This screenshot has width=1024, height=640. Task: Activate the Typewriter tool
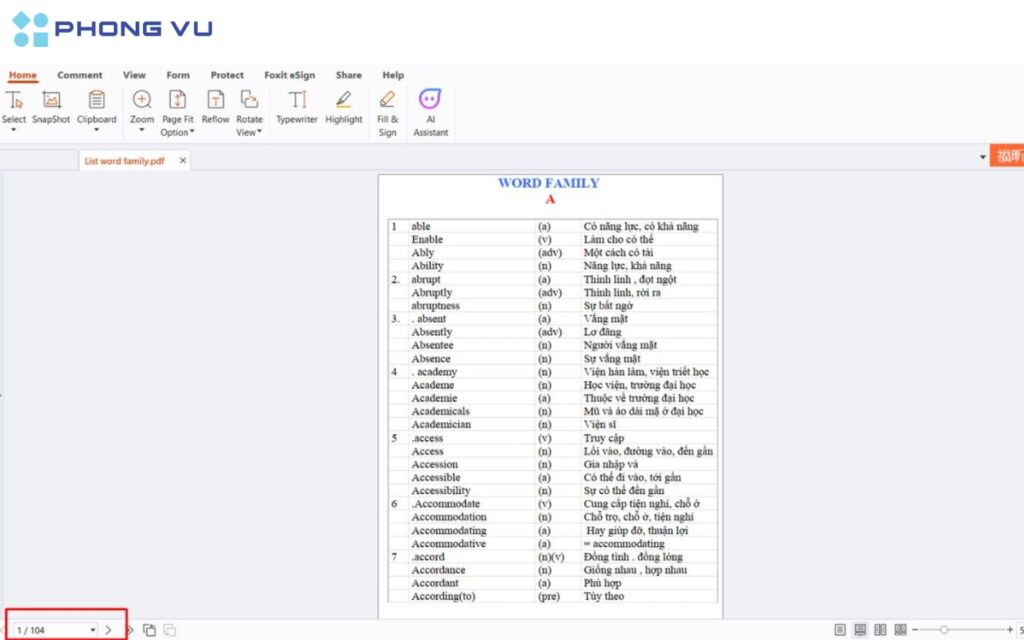pyautogui.click(x=296, y=107)
